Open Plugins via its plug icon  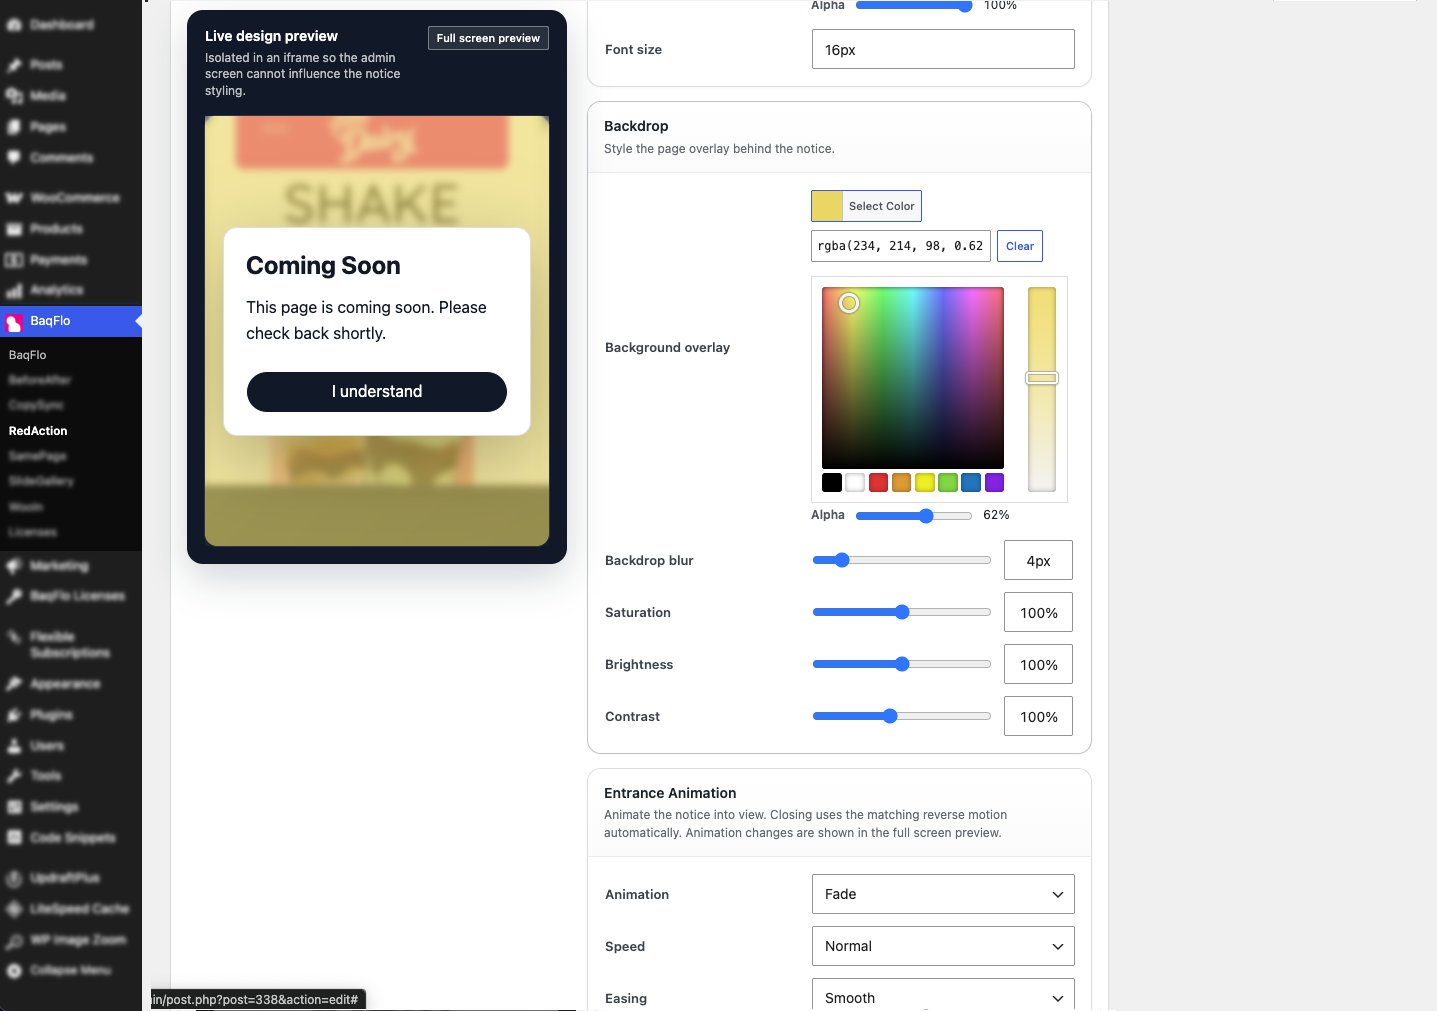(x=14, y=715)
